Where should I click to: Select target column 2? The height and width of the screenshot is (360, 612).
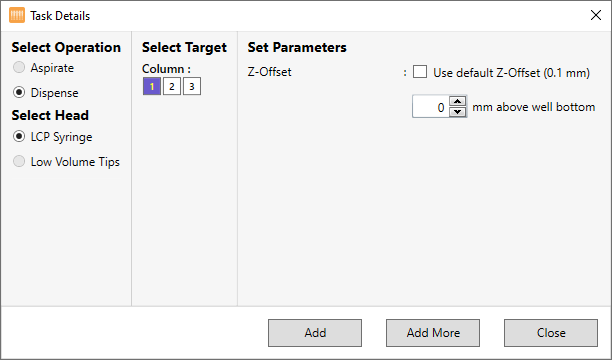click(x=172, y=86)
